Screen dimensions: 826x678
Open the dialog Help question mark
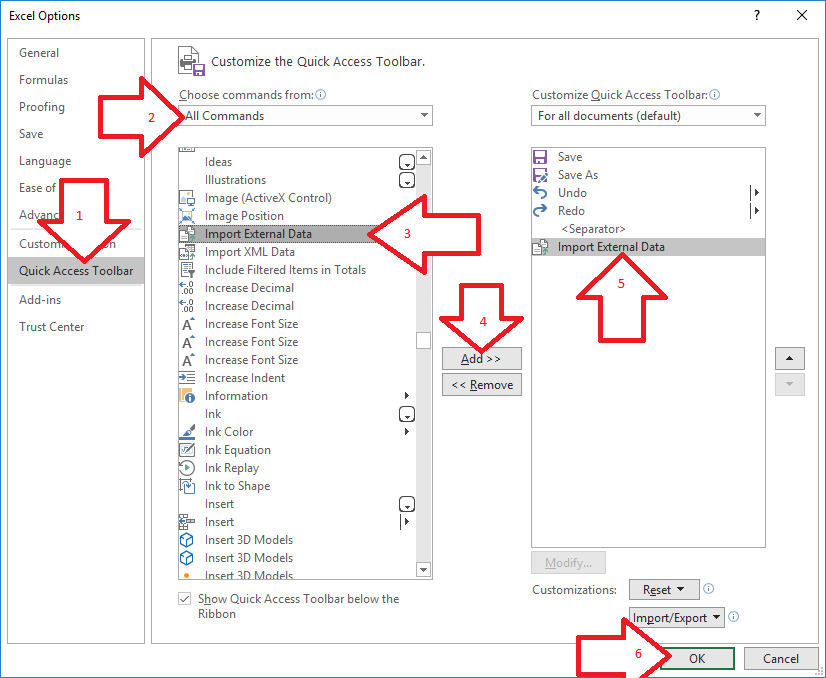[757, 15]
